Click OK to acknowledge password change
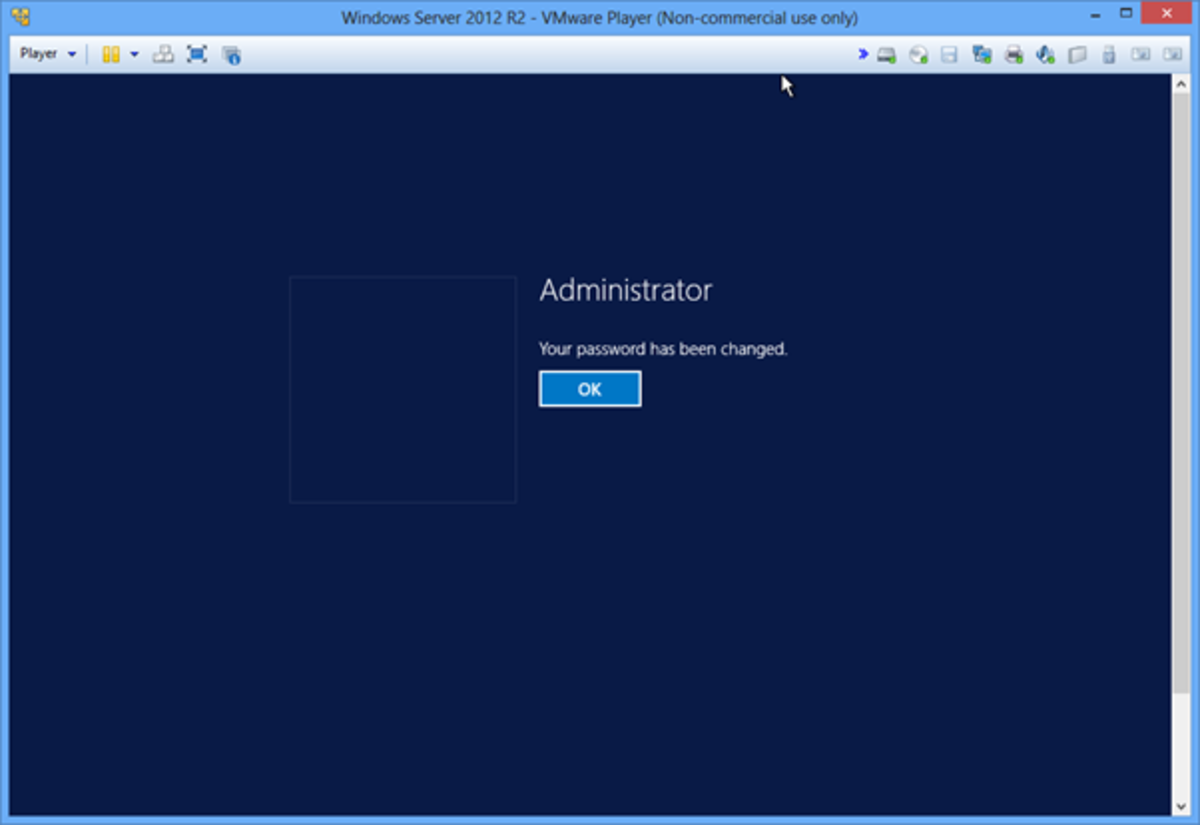 point(589,389)
